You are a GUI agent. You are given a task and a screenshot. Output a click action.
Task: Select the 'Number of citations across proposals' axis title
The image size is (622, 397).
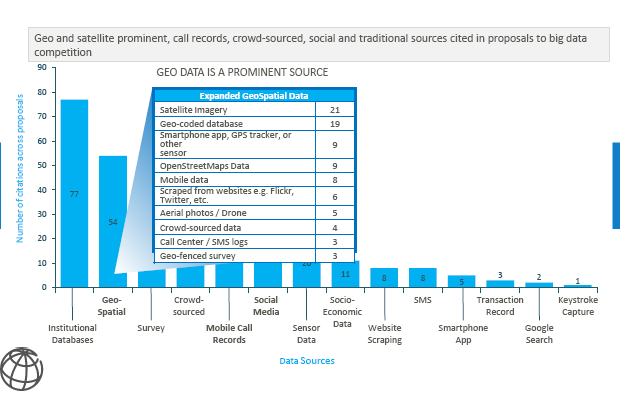(19, 168)
